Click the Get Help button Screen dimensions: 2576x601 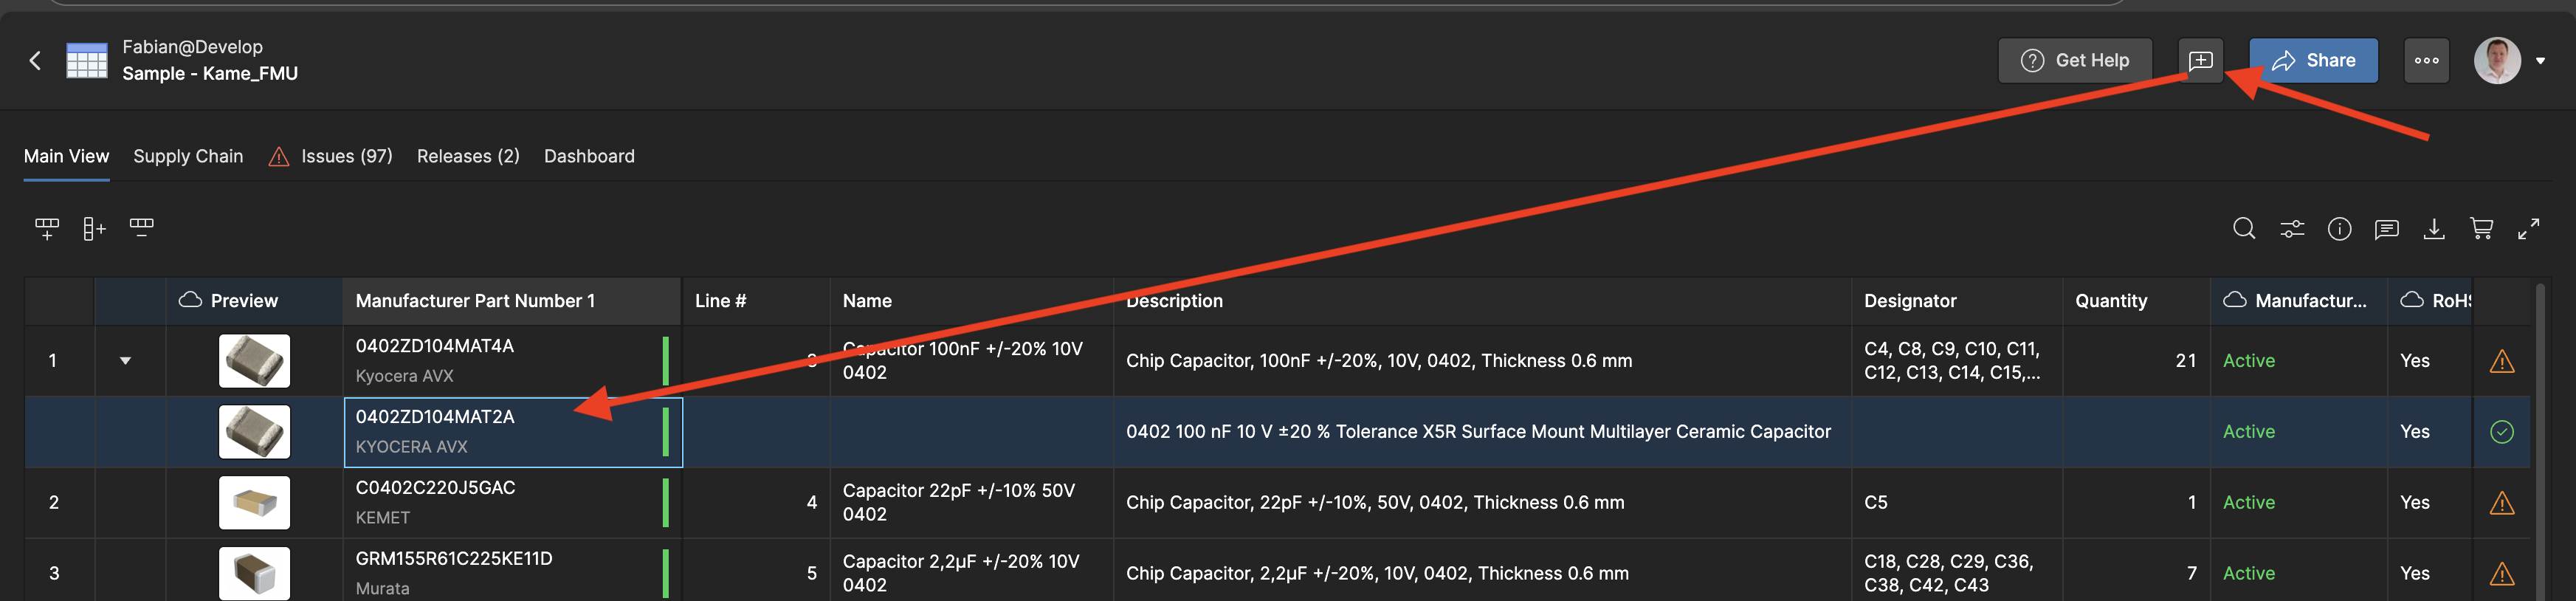[x=2075, y=61]
